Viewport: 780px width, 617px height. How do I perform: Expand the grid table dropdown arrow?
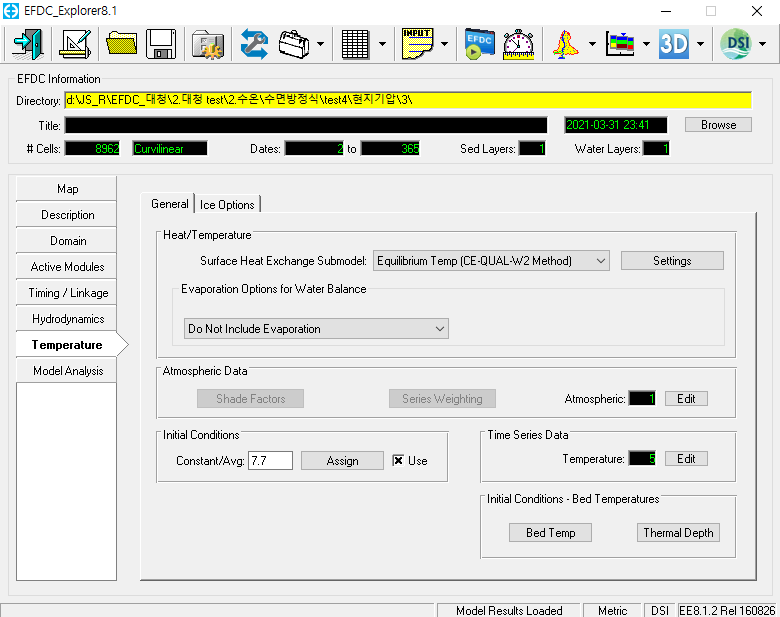pos(382,44)
